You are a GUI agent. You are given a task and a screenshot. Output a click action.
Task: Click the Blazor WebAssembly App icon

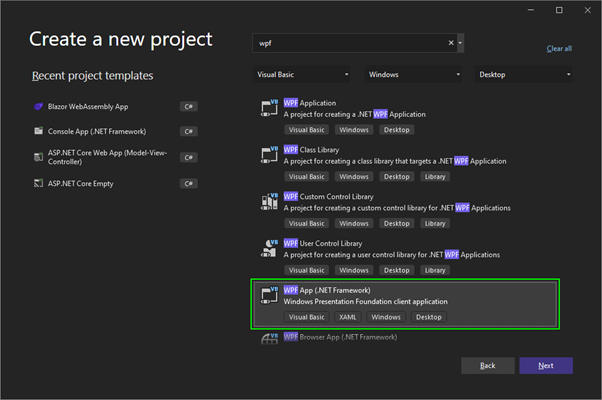(38, 106)
